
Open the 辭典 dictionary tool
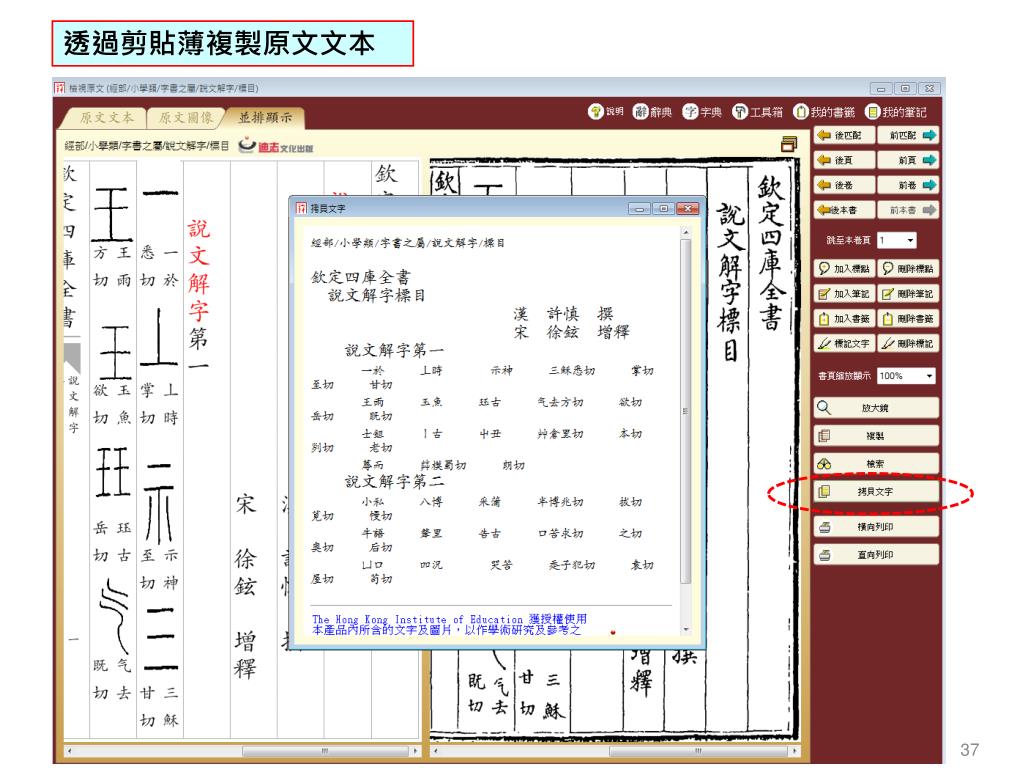point(652,112)
